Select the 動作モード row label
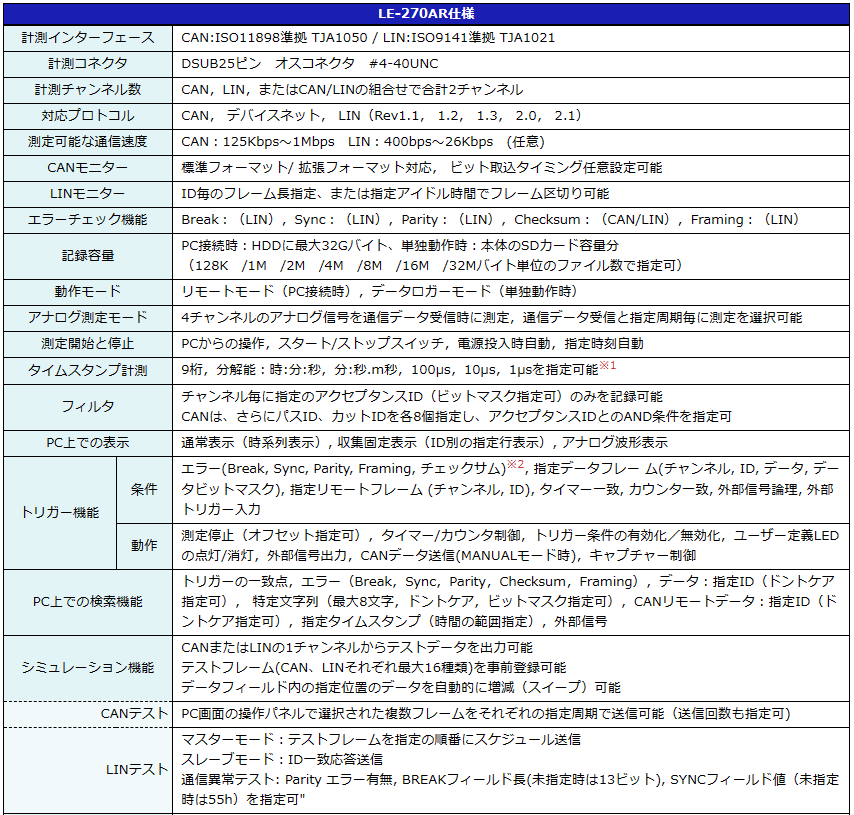854x815 pixels. [88, 291]
